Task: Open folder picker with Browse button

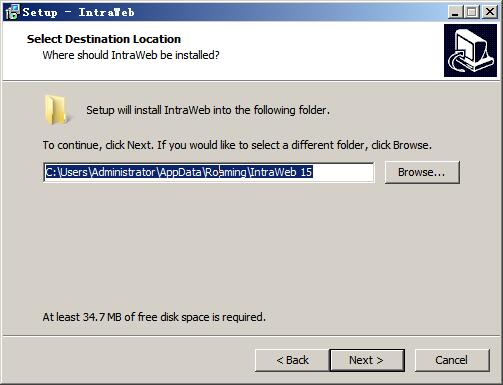Action: coord(422,172)
